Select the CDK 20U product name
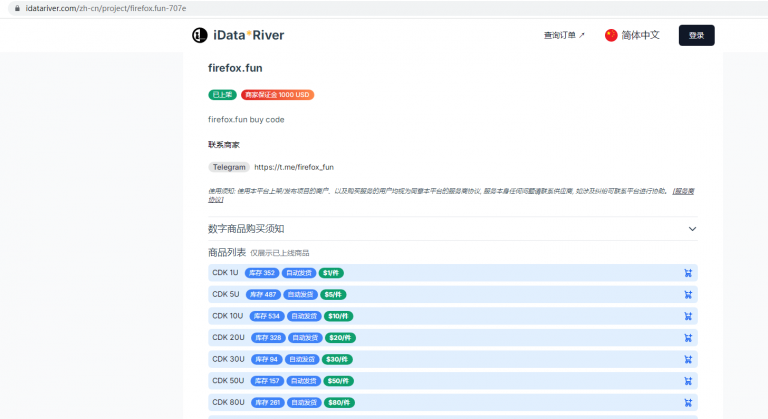 tap(228, 337)
